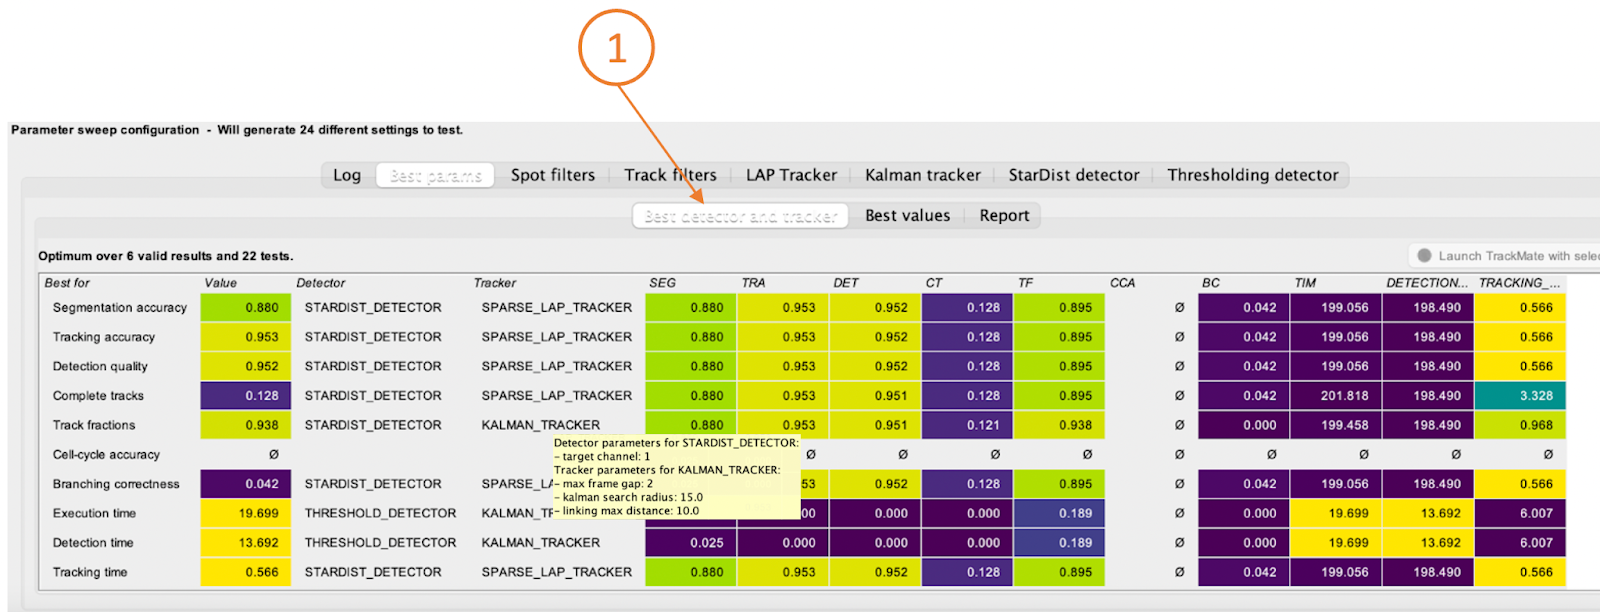1600x612 pixels.
Task: Click Value 19.699 in Execution time row
Action: [x=246, y=513]
